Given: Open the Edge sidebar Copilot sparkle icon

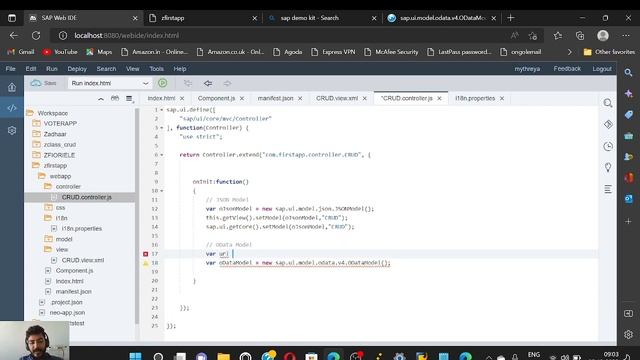Looking at the screenshot, I should pyautogui.click(x=629, y=93).
